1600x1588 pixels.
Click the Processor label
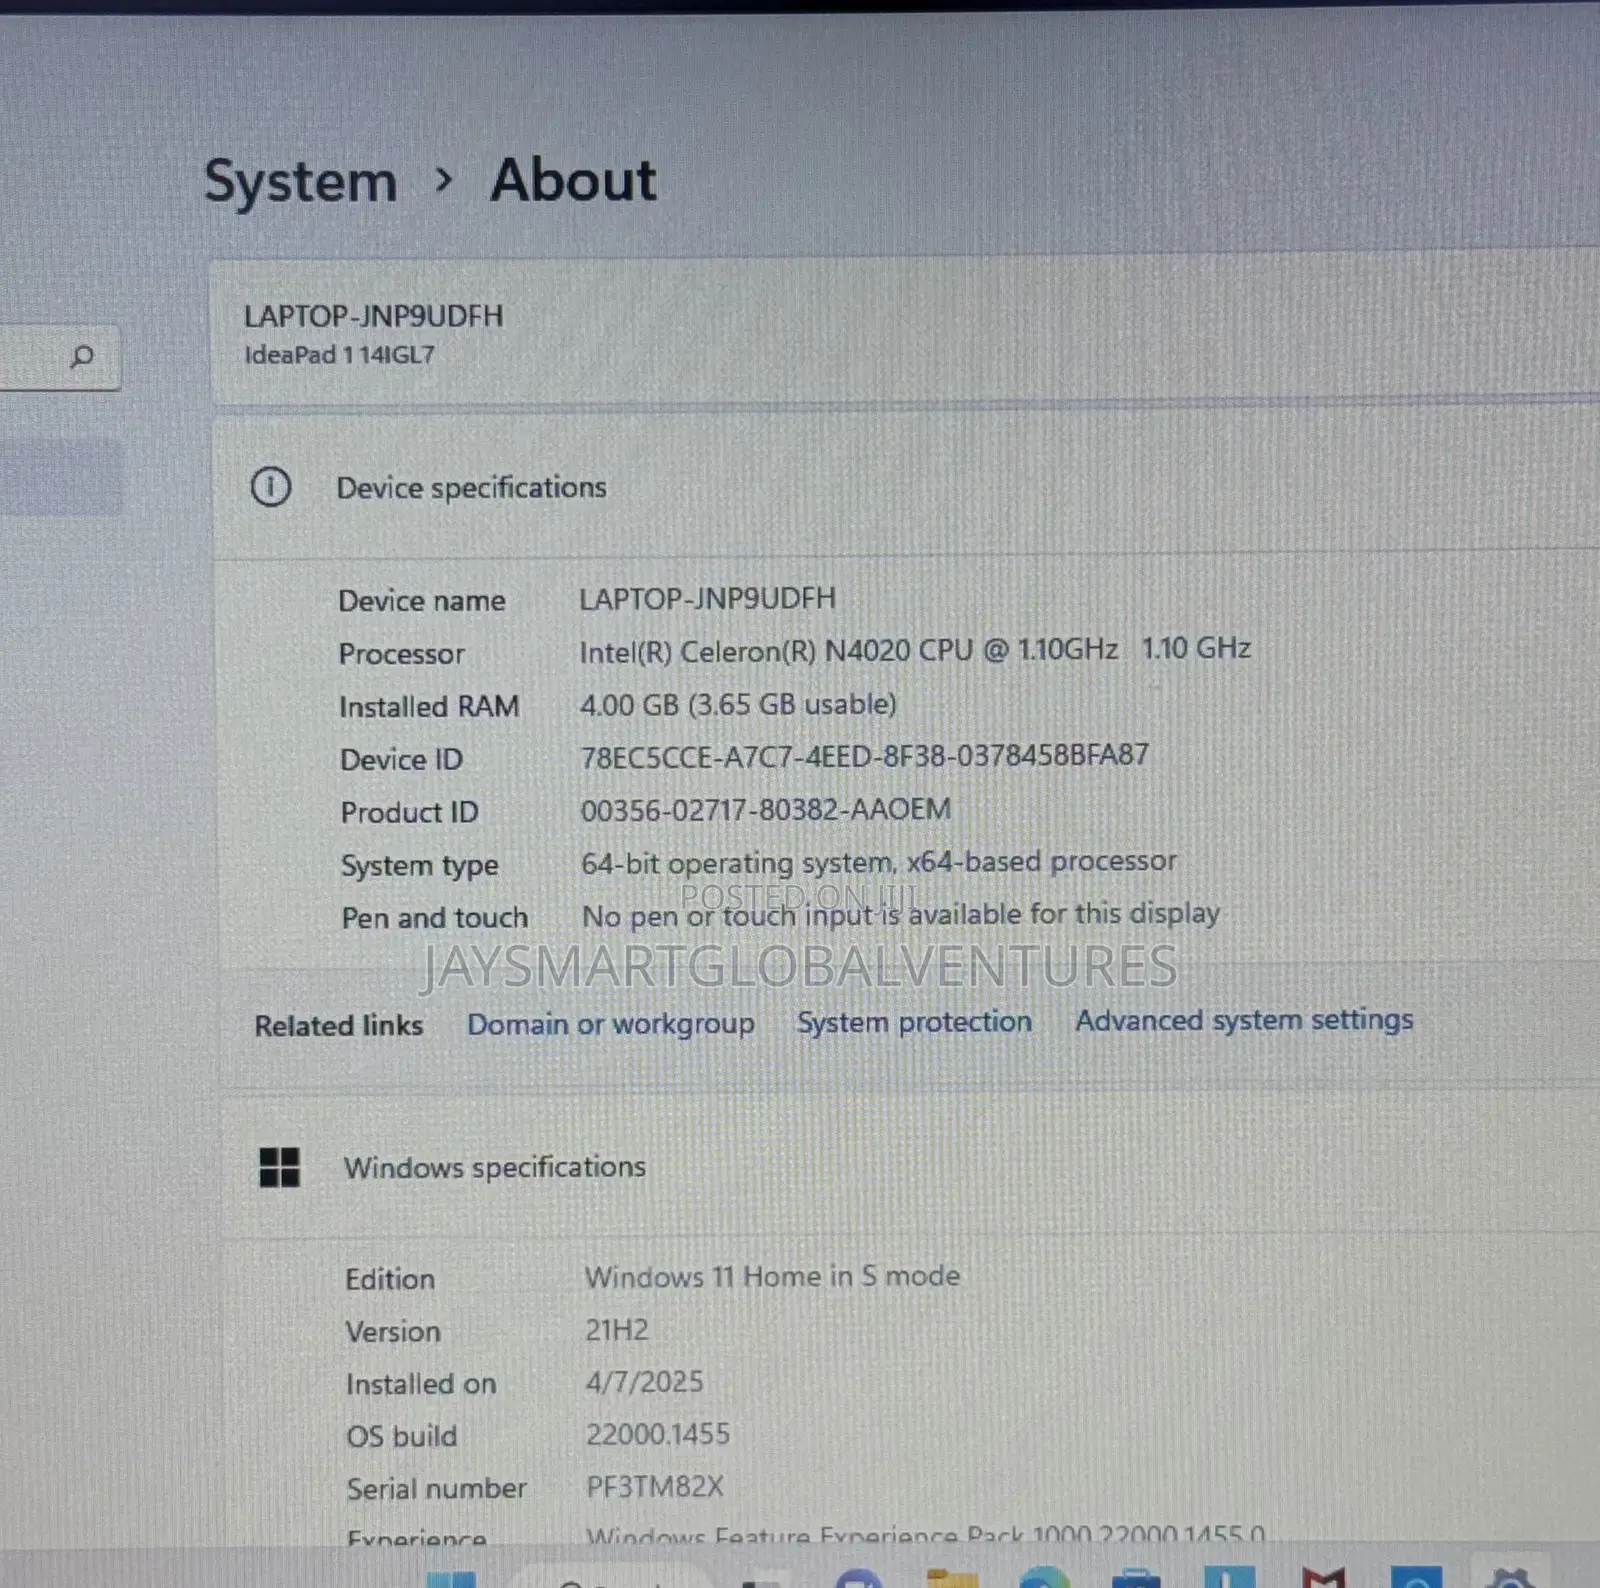(x=402, y=654)
